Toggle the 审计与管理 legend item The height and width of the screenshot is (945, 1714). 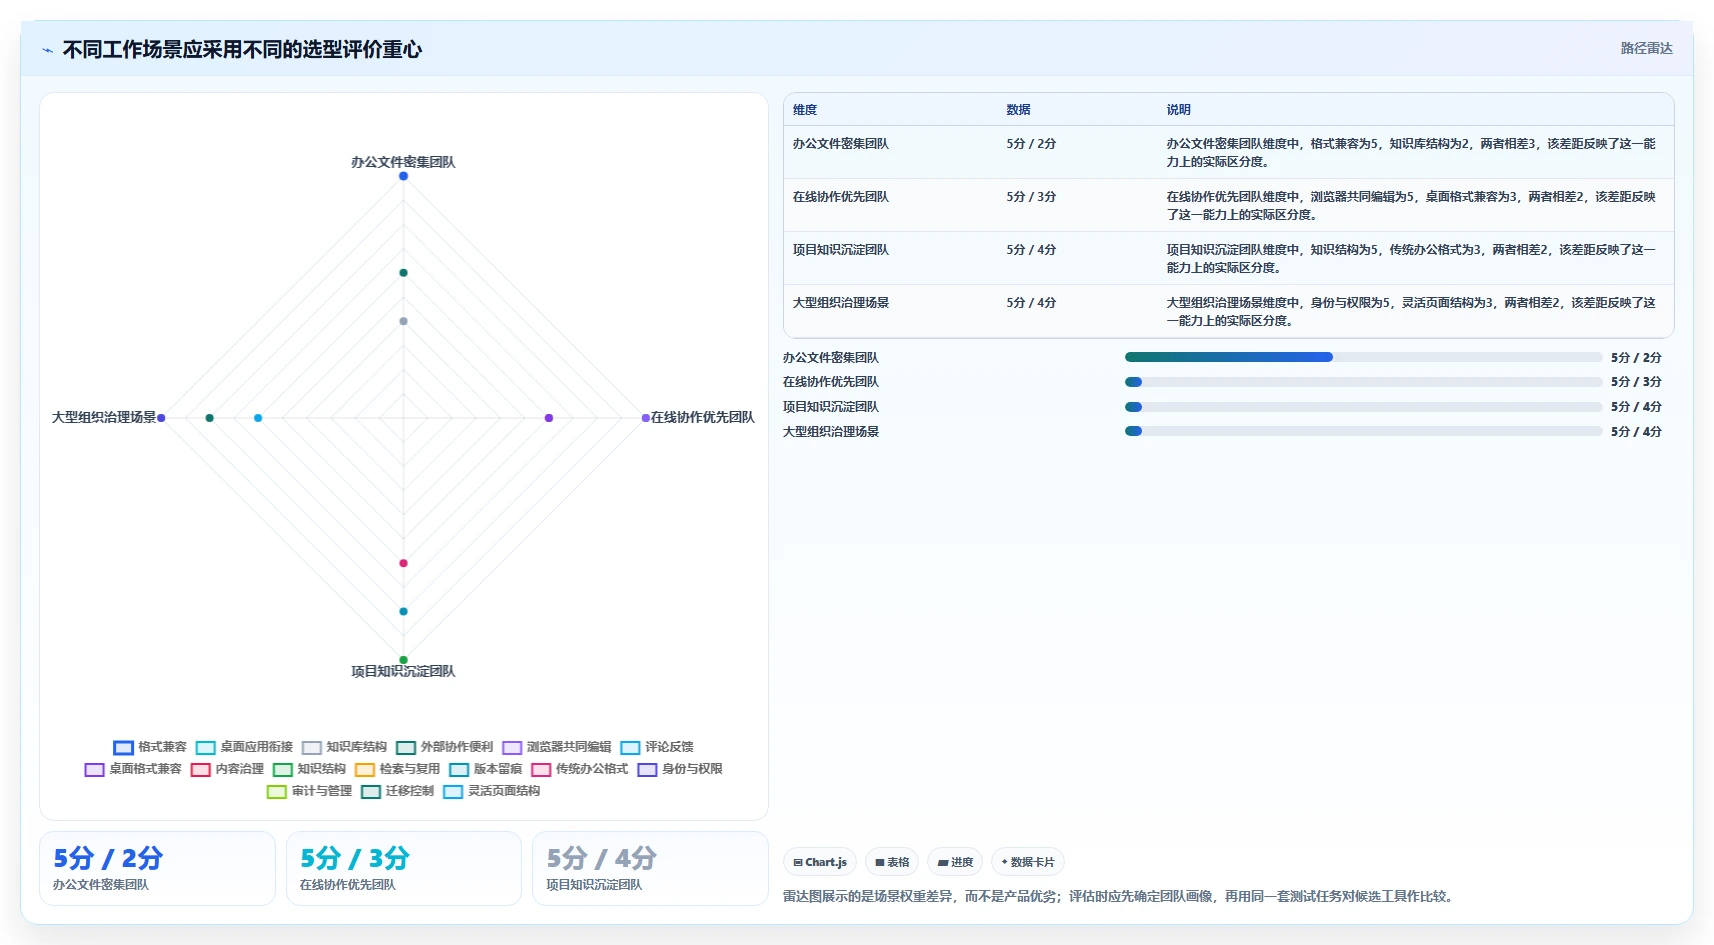[310, 791]
